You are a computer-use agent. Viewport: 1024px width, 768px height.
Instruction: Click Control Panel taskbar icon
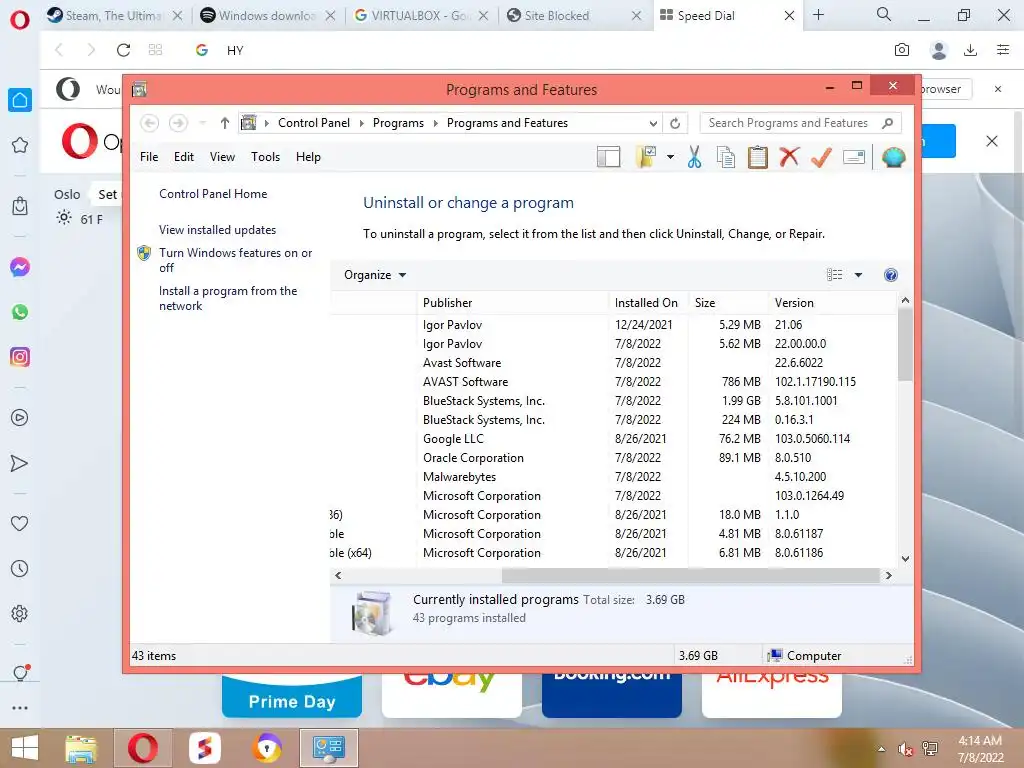tap(328, 748)
